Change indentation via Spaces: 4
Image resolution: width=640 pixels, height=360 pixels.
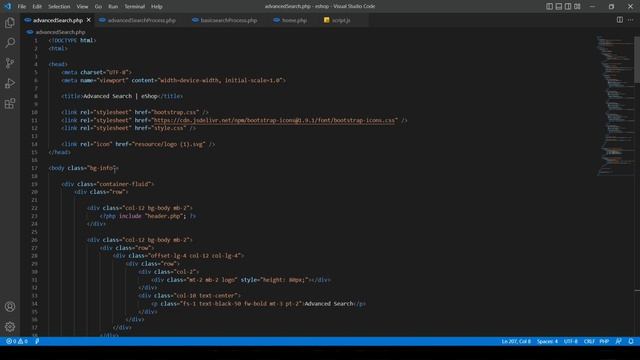click(x=547, y=341)
